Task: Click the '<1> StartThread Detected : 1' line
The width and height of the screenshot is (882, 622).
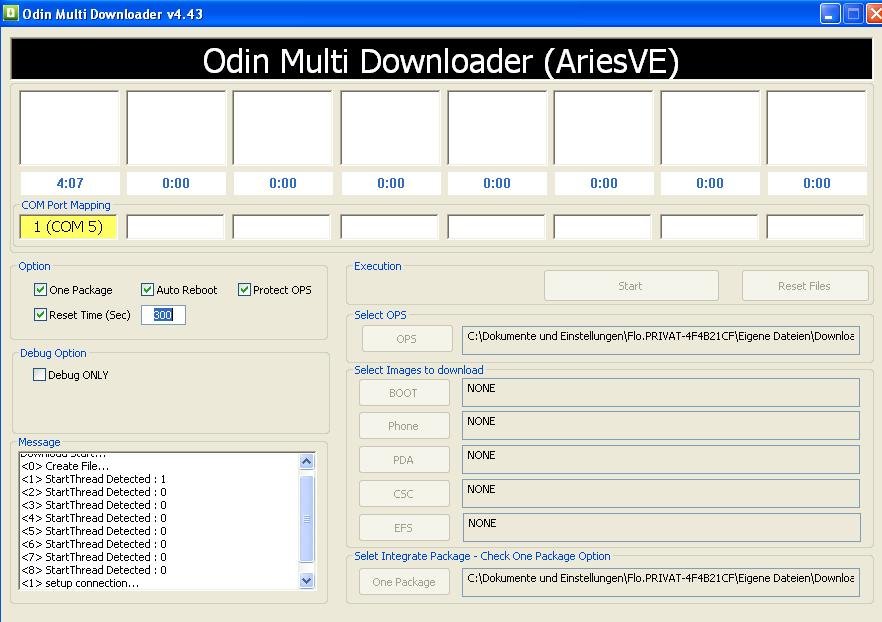Action: (93, 479)
